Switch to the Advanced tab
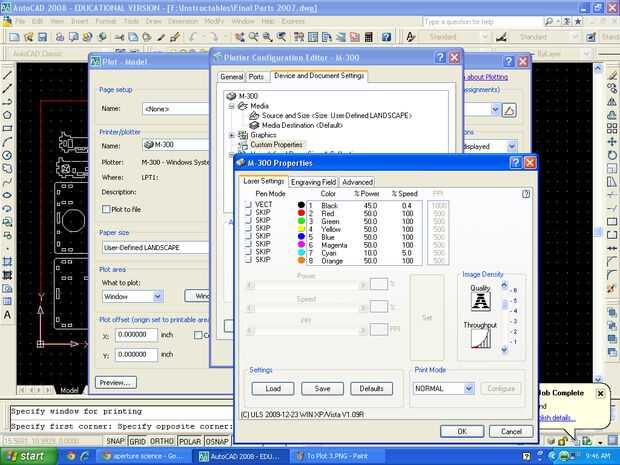Image resolution: width=620 pixels, height=465 pixels. pyautogui.click(x=357, y=182)
